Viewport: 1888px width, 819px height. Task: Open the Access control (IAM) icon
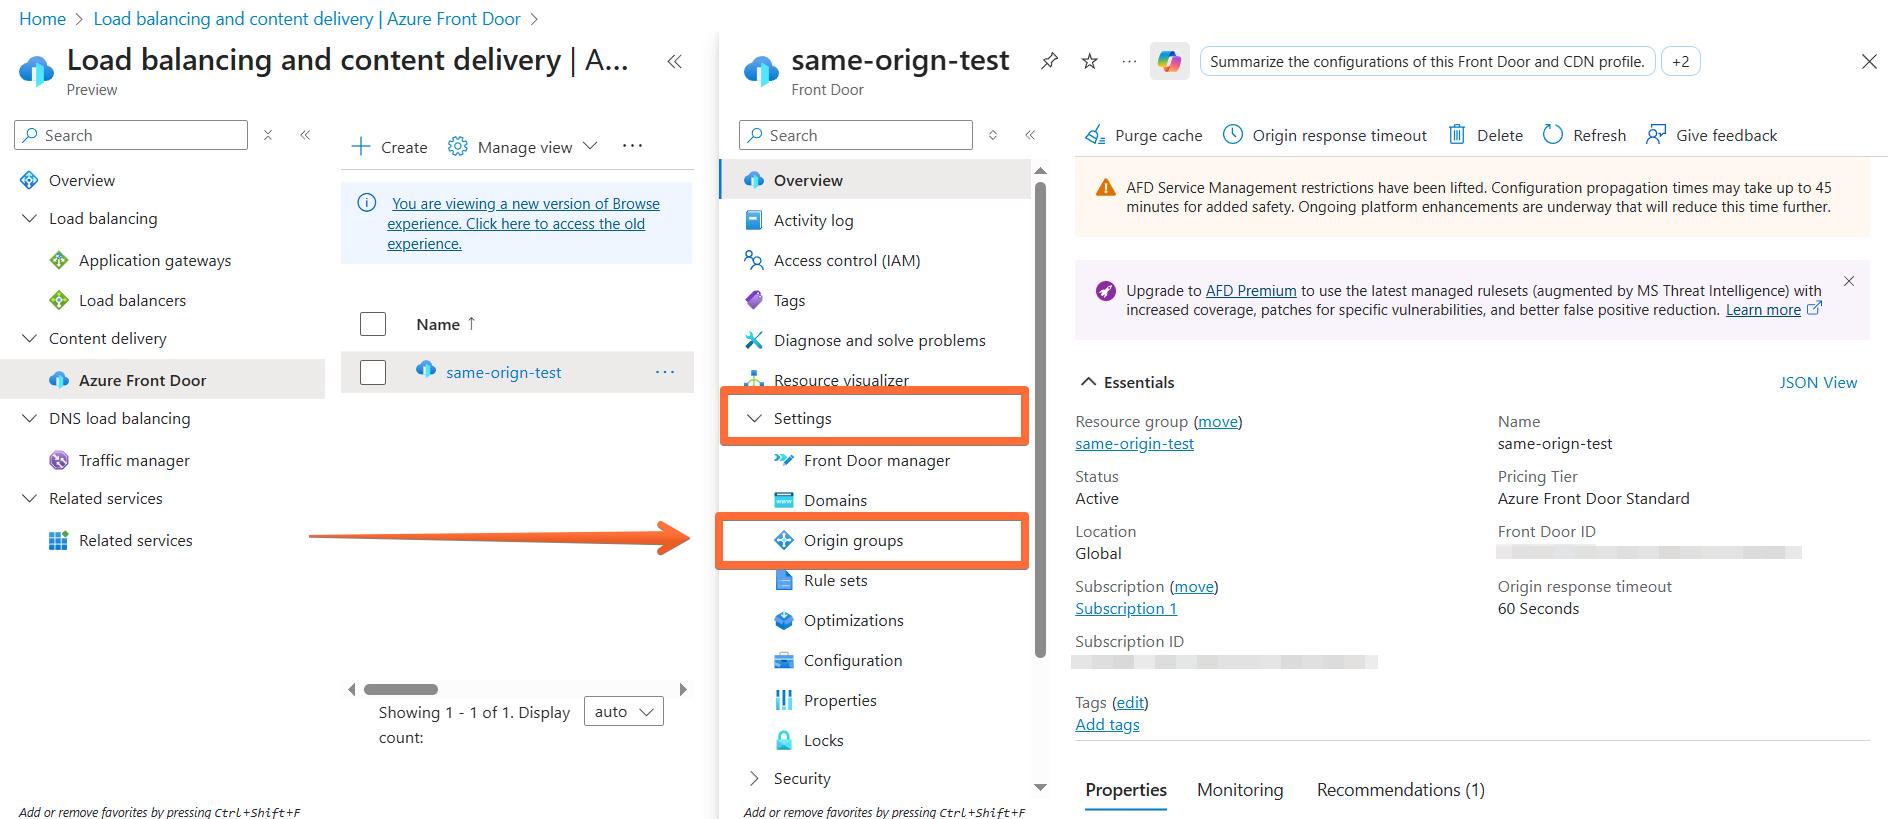754,260
